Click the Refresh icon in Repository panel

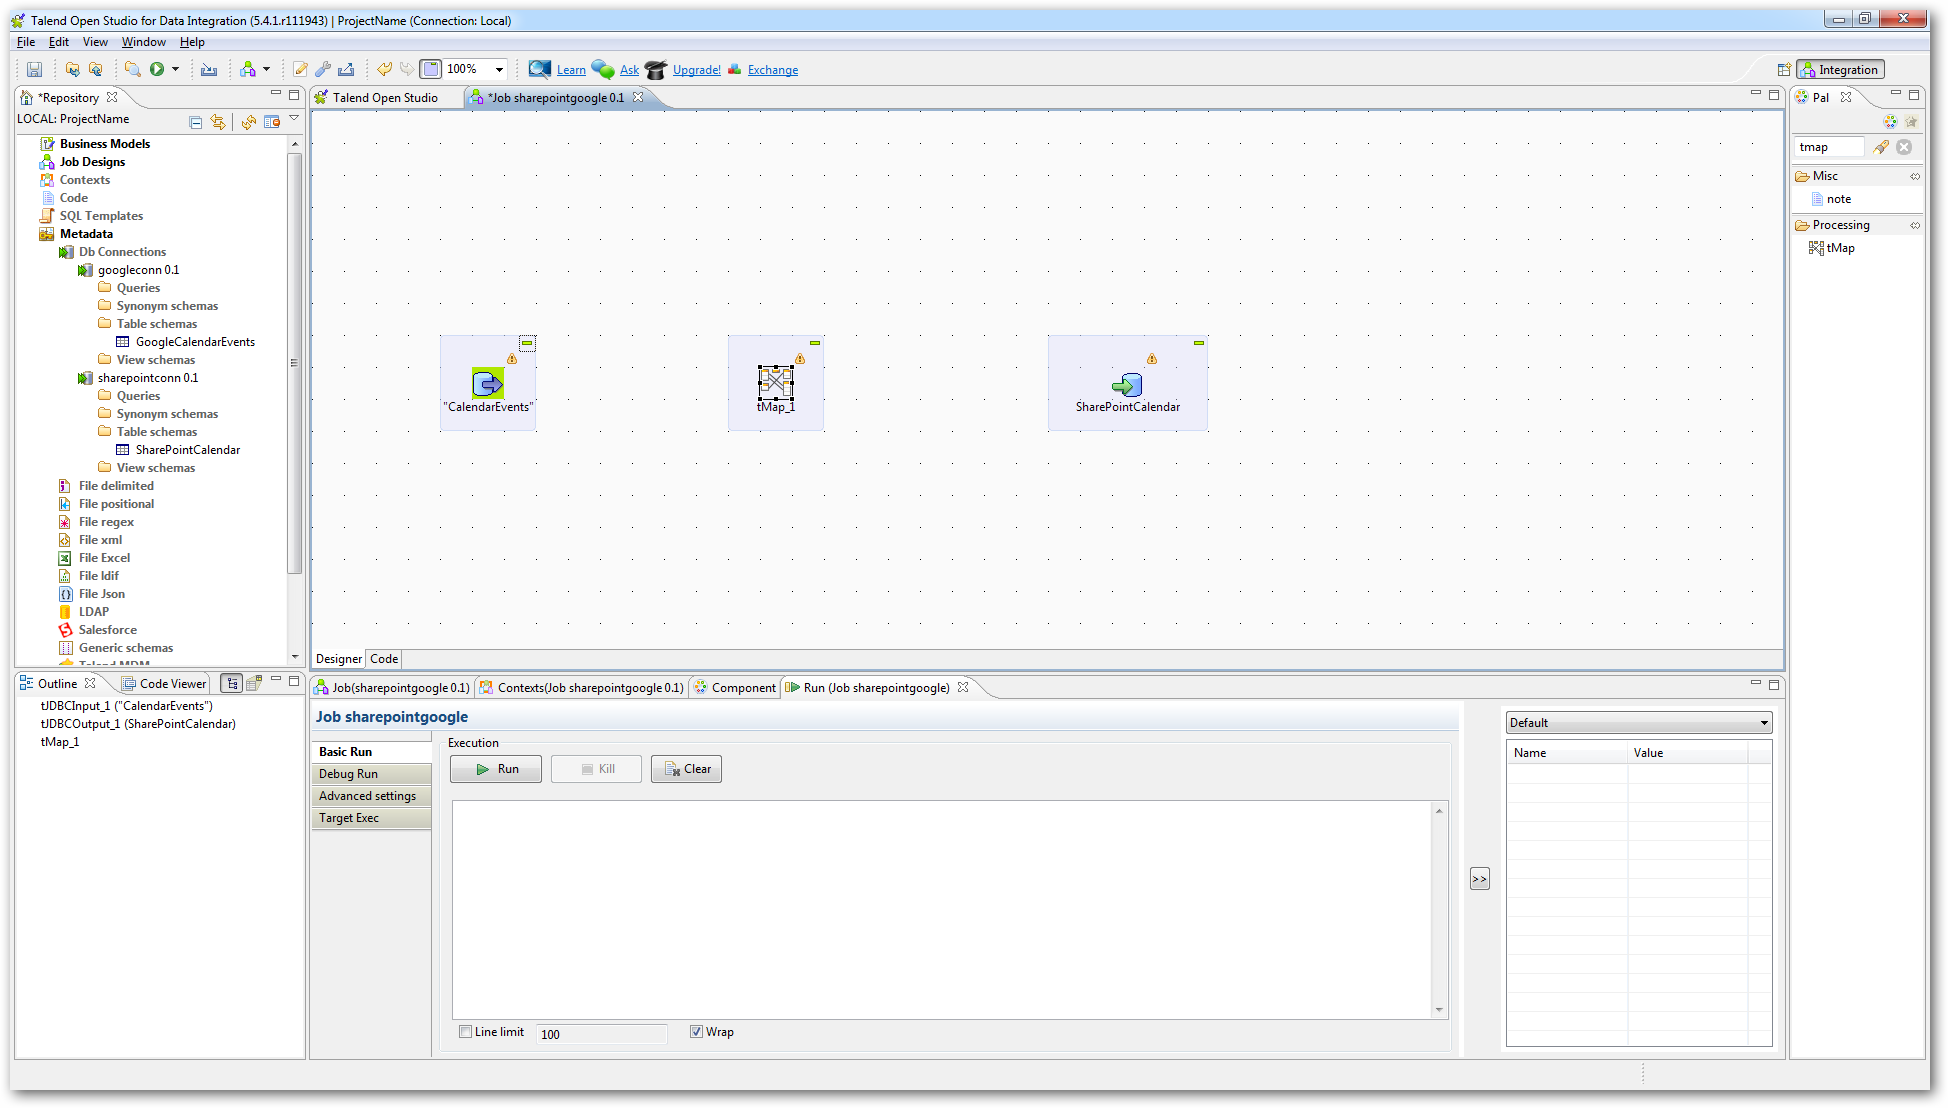pos(248,122)
